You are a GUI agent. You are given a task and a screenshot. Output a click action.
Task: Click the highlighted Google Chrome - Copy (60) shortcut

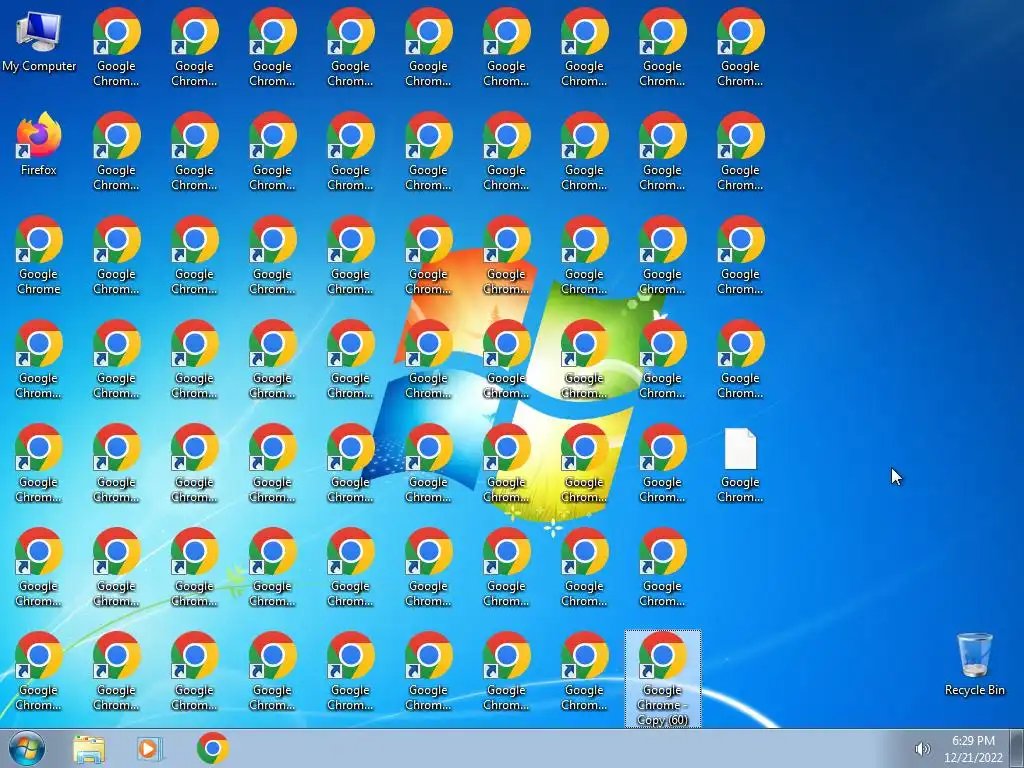tap(662, 678)
